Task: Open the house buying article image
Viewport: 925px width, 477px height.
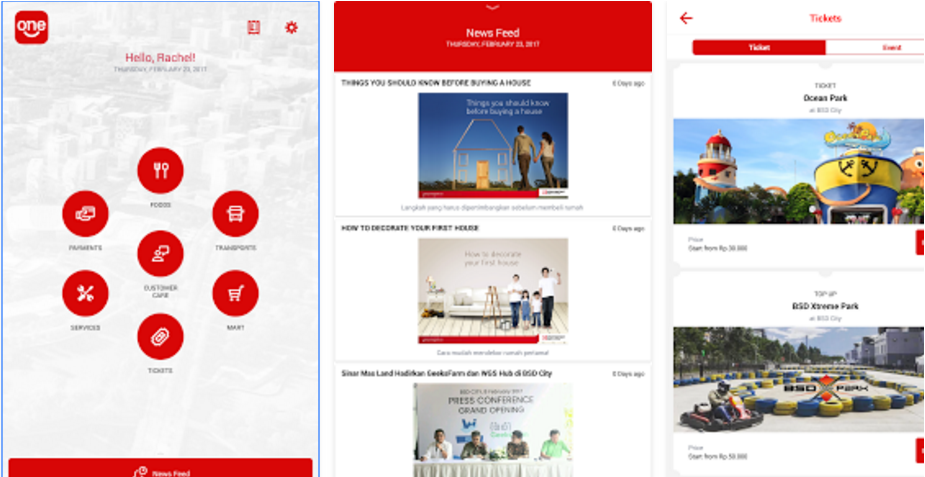Action: coord(493,145)
